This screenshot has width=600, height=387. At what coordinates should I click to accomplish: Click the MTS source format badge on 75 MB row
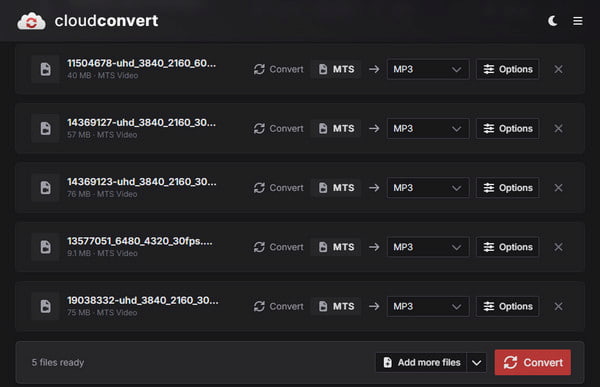point(336,307)
